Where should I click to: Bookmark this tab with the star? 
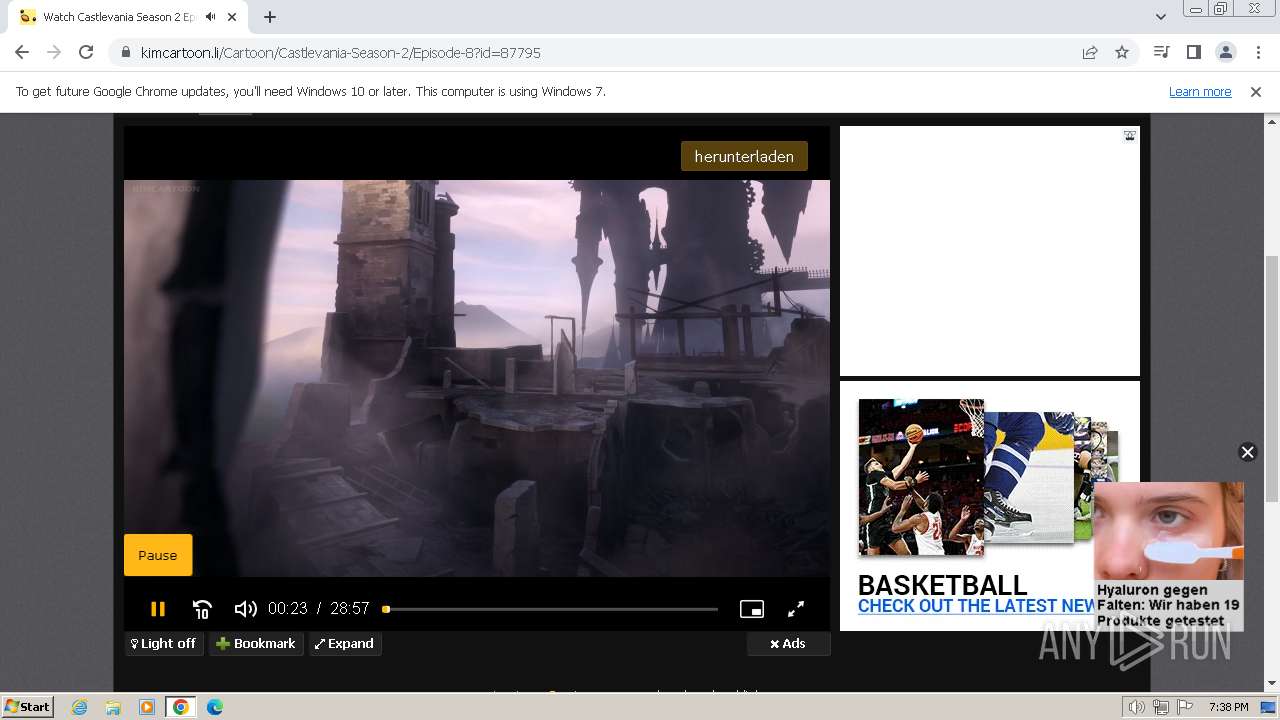pyautogui.click(x=1122, y=53)
